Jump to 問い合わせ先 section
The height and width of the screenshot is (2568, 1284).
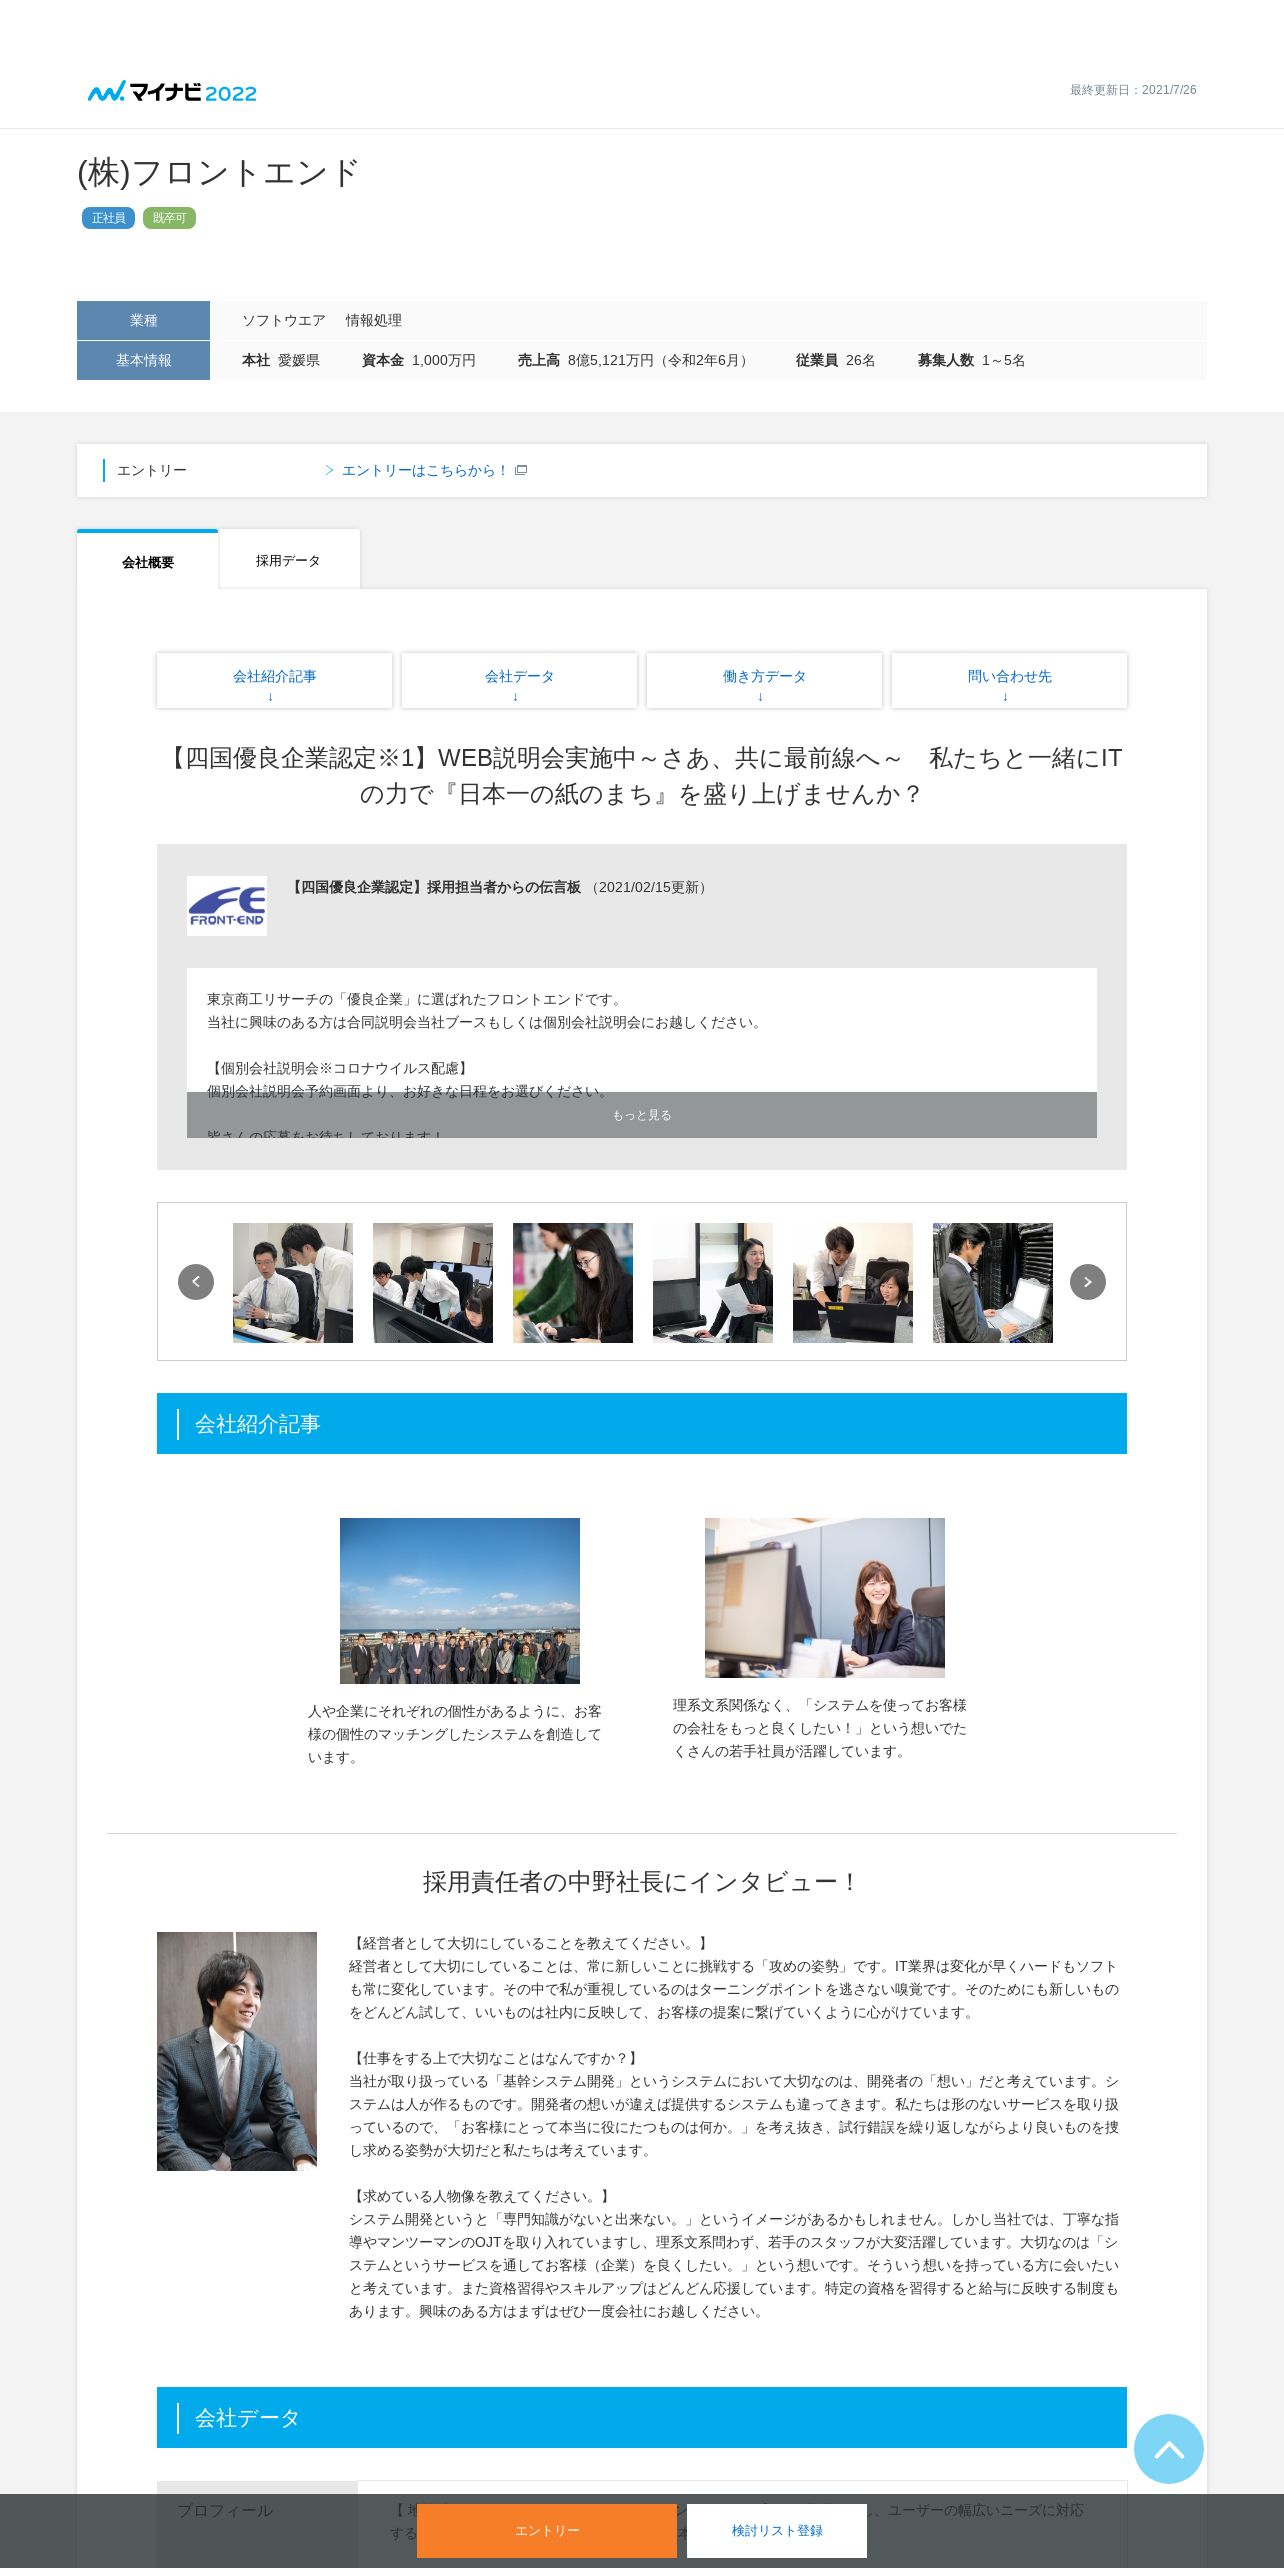click(x=1009, y=680)
